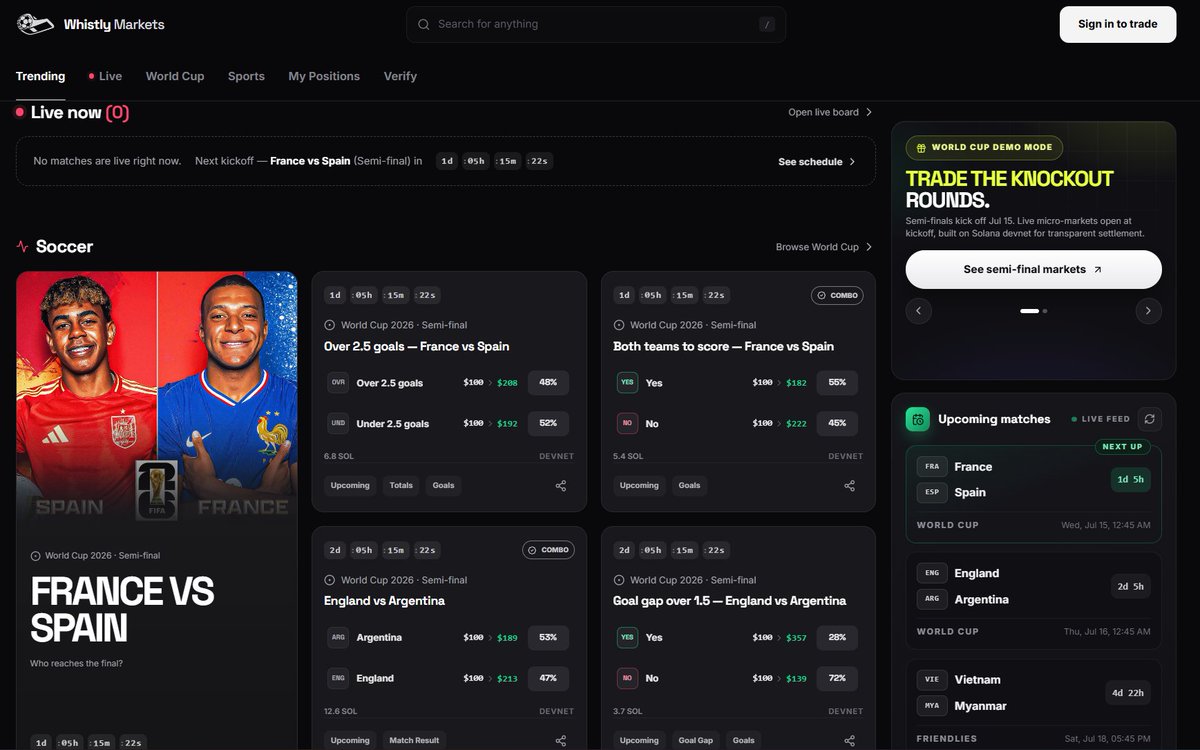Click the share icon on Goal gap over 1.5 card
The image size is (1200, 750).
click(x=850, y=741)
